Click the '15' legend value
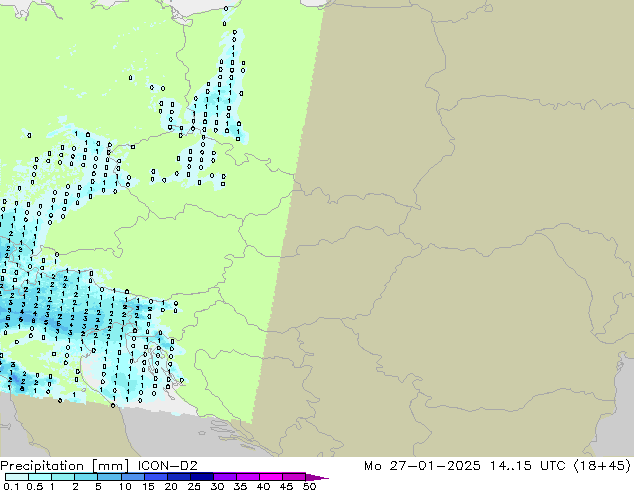Viewport: 634px width, 490px height. 148,486
